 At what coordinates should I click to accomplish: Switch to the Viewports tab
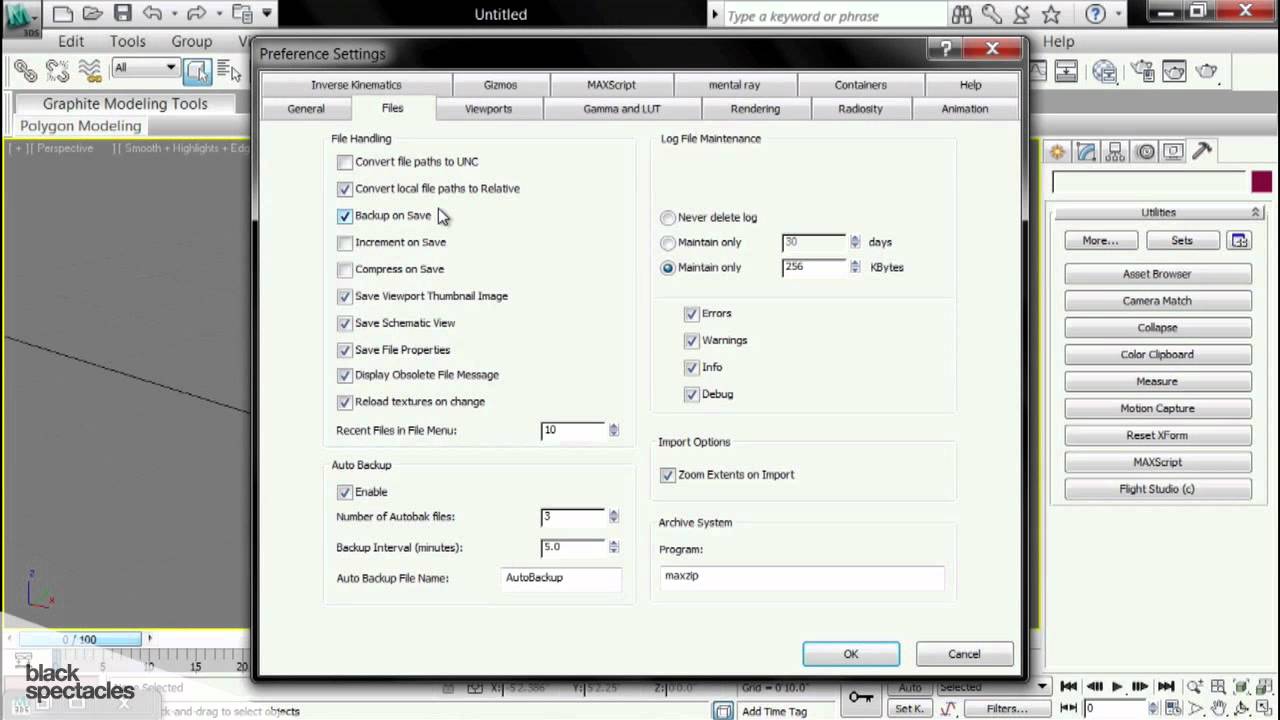(x=488, y=109)
